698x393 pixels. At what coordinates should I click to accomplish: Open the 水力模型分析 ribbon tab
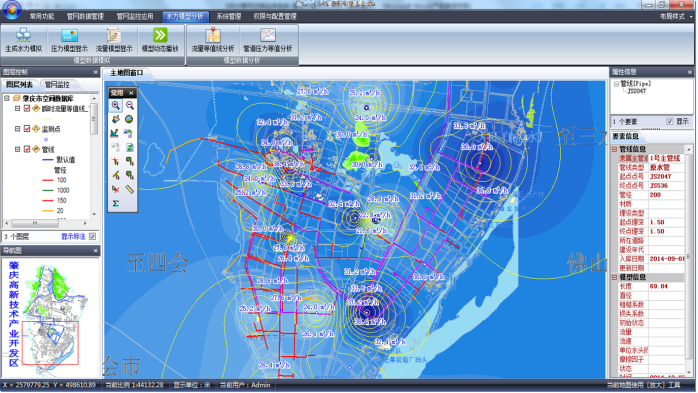pyautogui.click(x=185, y=16)
